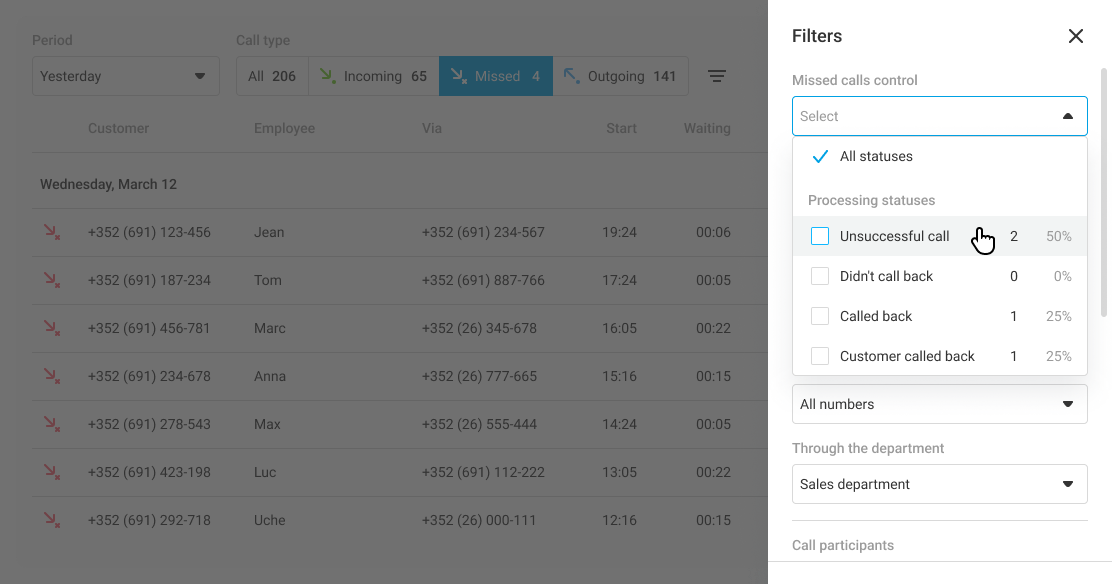Click missed call arrow icon in Jean's row
Screen dimensions: 1112x584
tap(51, 232)
